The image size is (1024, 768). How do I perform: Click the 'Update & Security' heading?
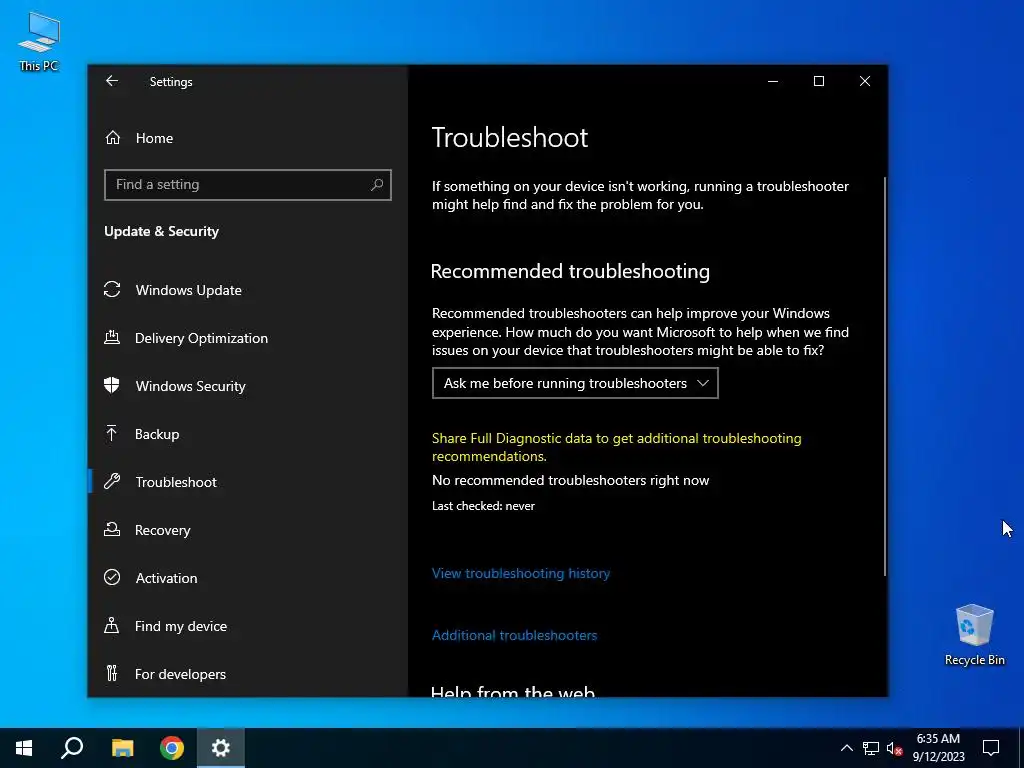(x=161, y=231)
